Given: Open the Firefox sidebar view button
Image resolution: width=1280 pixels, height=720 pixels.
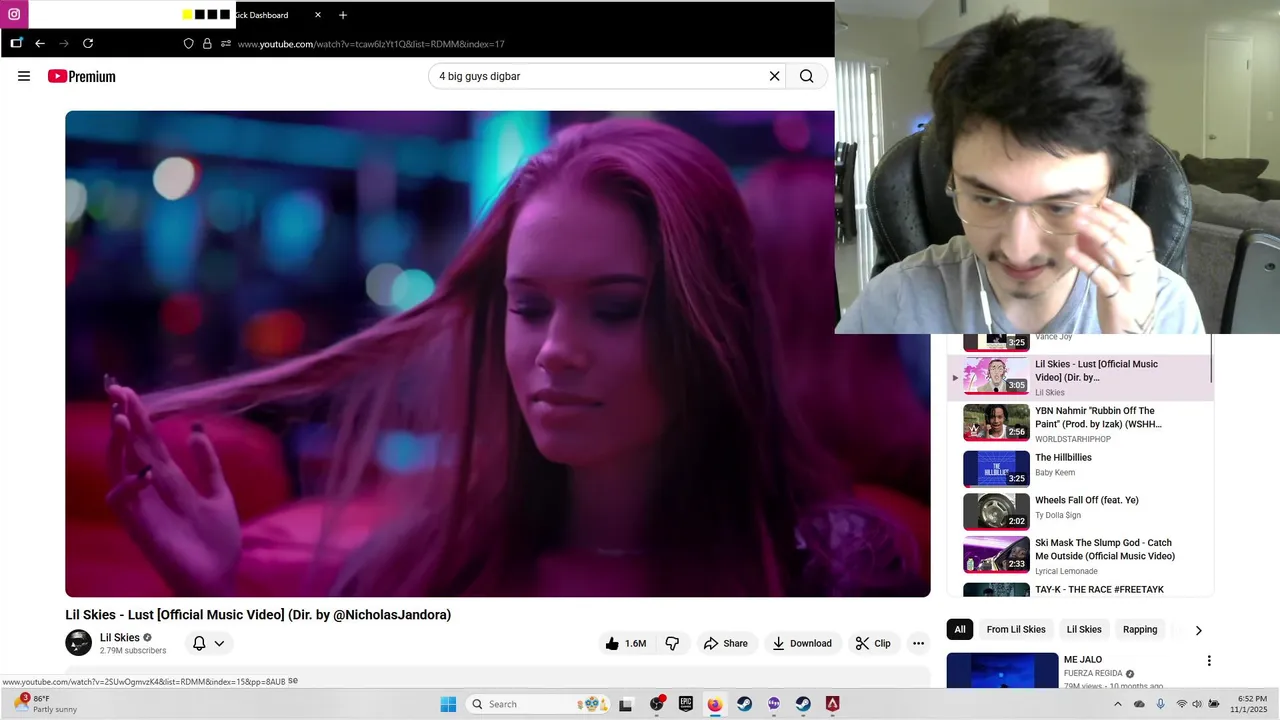Looking at the screenshot, I should pyautogui.click(x=16, y=43).
